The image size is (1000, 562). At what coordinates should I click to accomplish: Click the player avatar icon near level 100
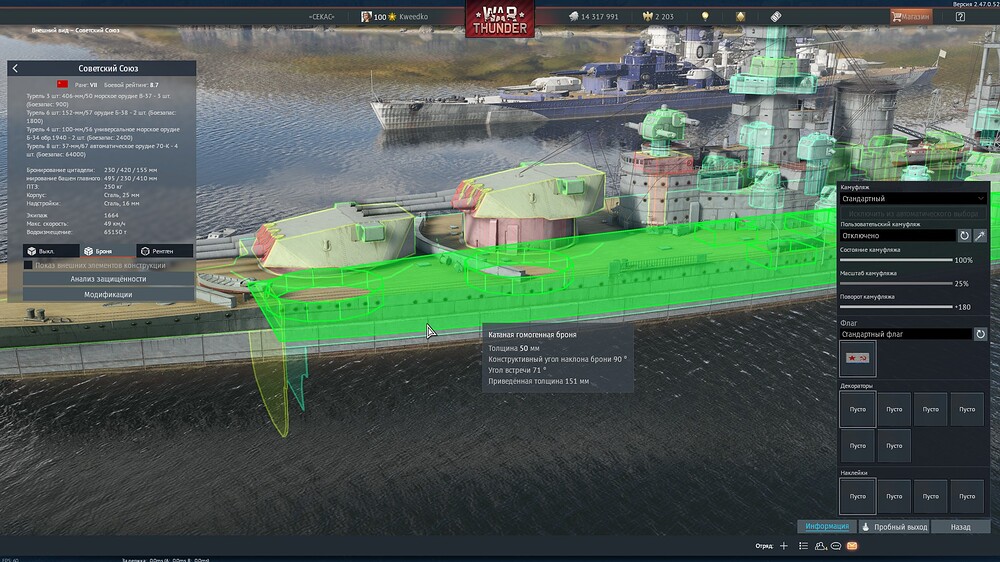[x=366, y=17]
